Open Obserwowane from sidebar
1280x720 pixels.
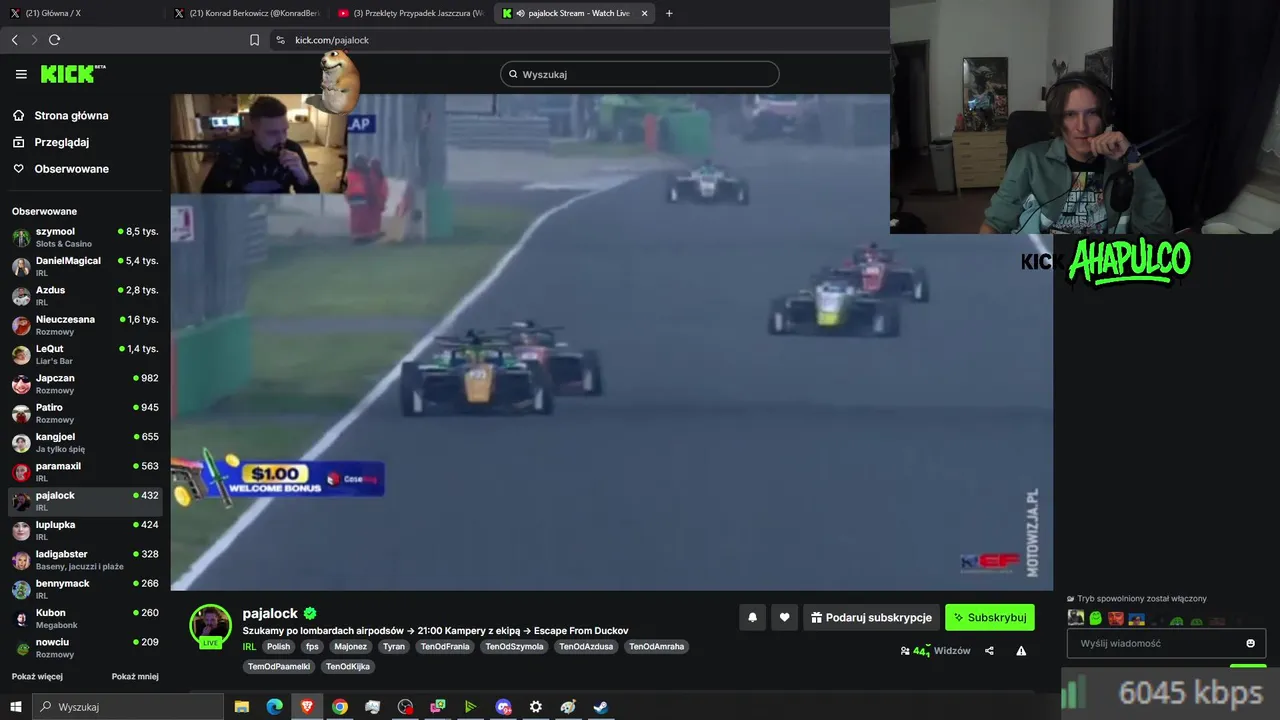(x=71, y=169)
